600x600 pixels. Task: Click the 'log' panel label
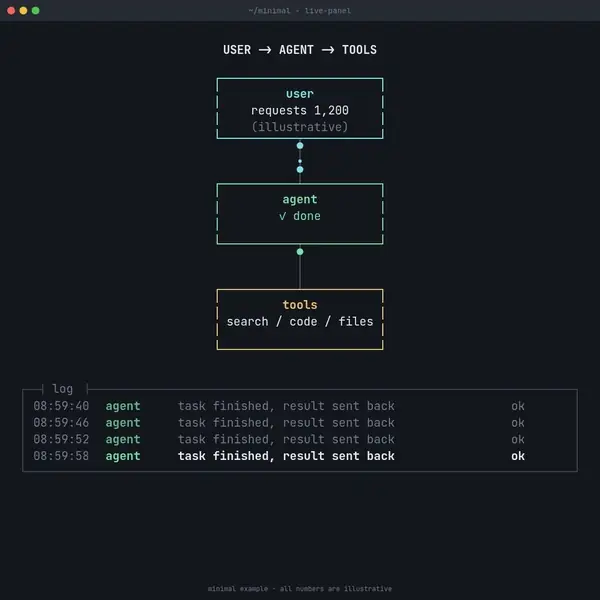click(x=62, y=389)
